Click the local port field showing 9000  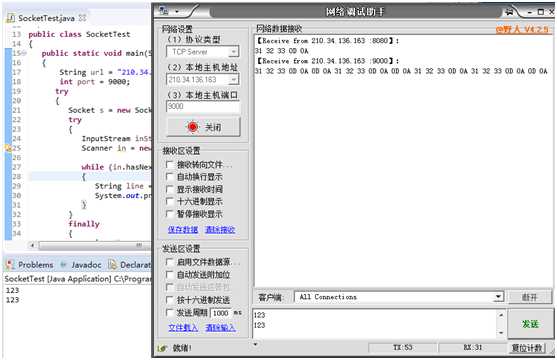(x=203, y=106)
